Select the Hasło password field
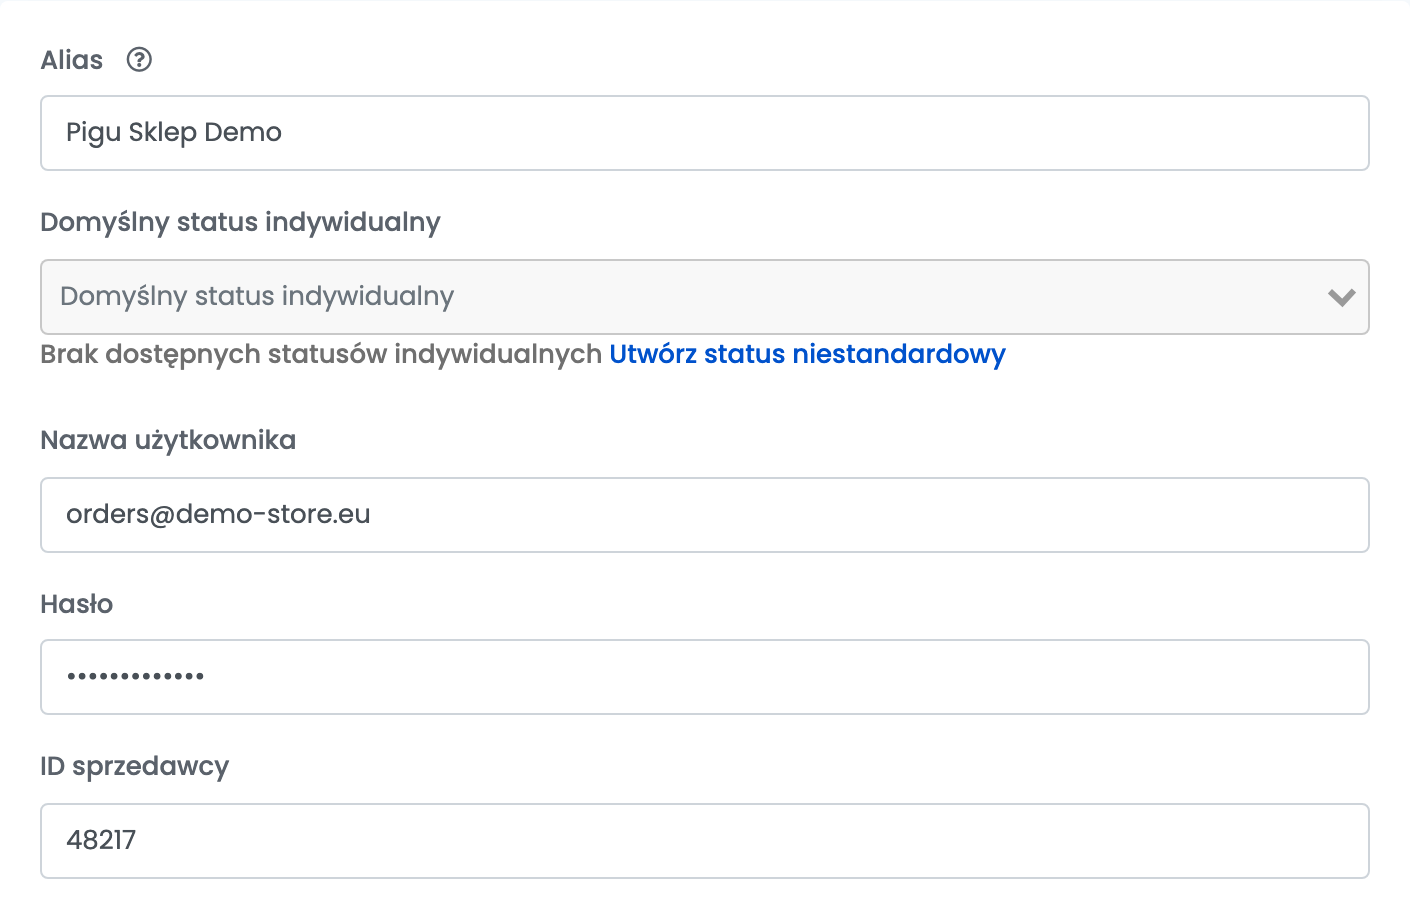Viewport: 1410px width, 900px height. point(704,677)
